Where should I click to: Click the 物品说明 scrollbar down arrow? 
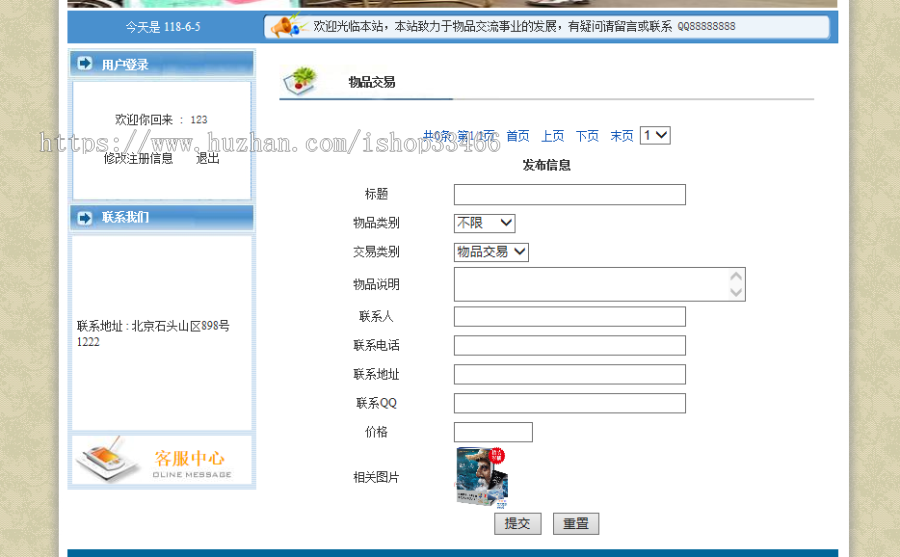tap(736, 292)
